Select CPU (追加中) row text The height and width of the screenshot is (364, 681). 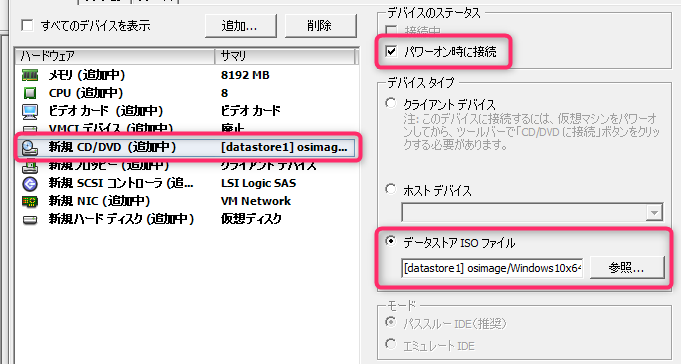coord(86,93)
